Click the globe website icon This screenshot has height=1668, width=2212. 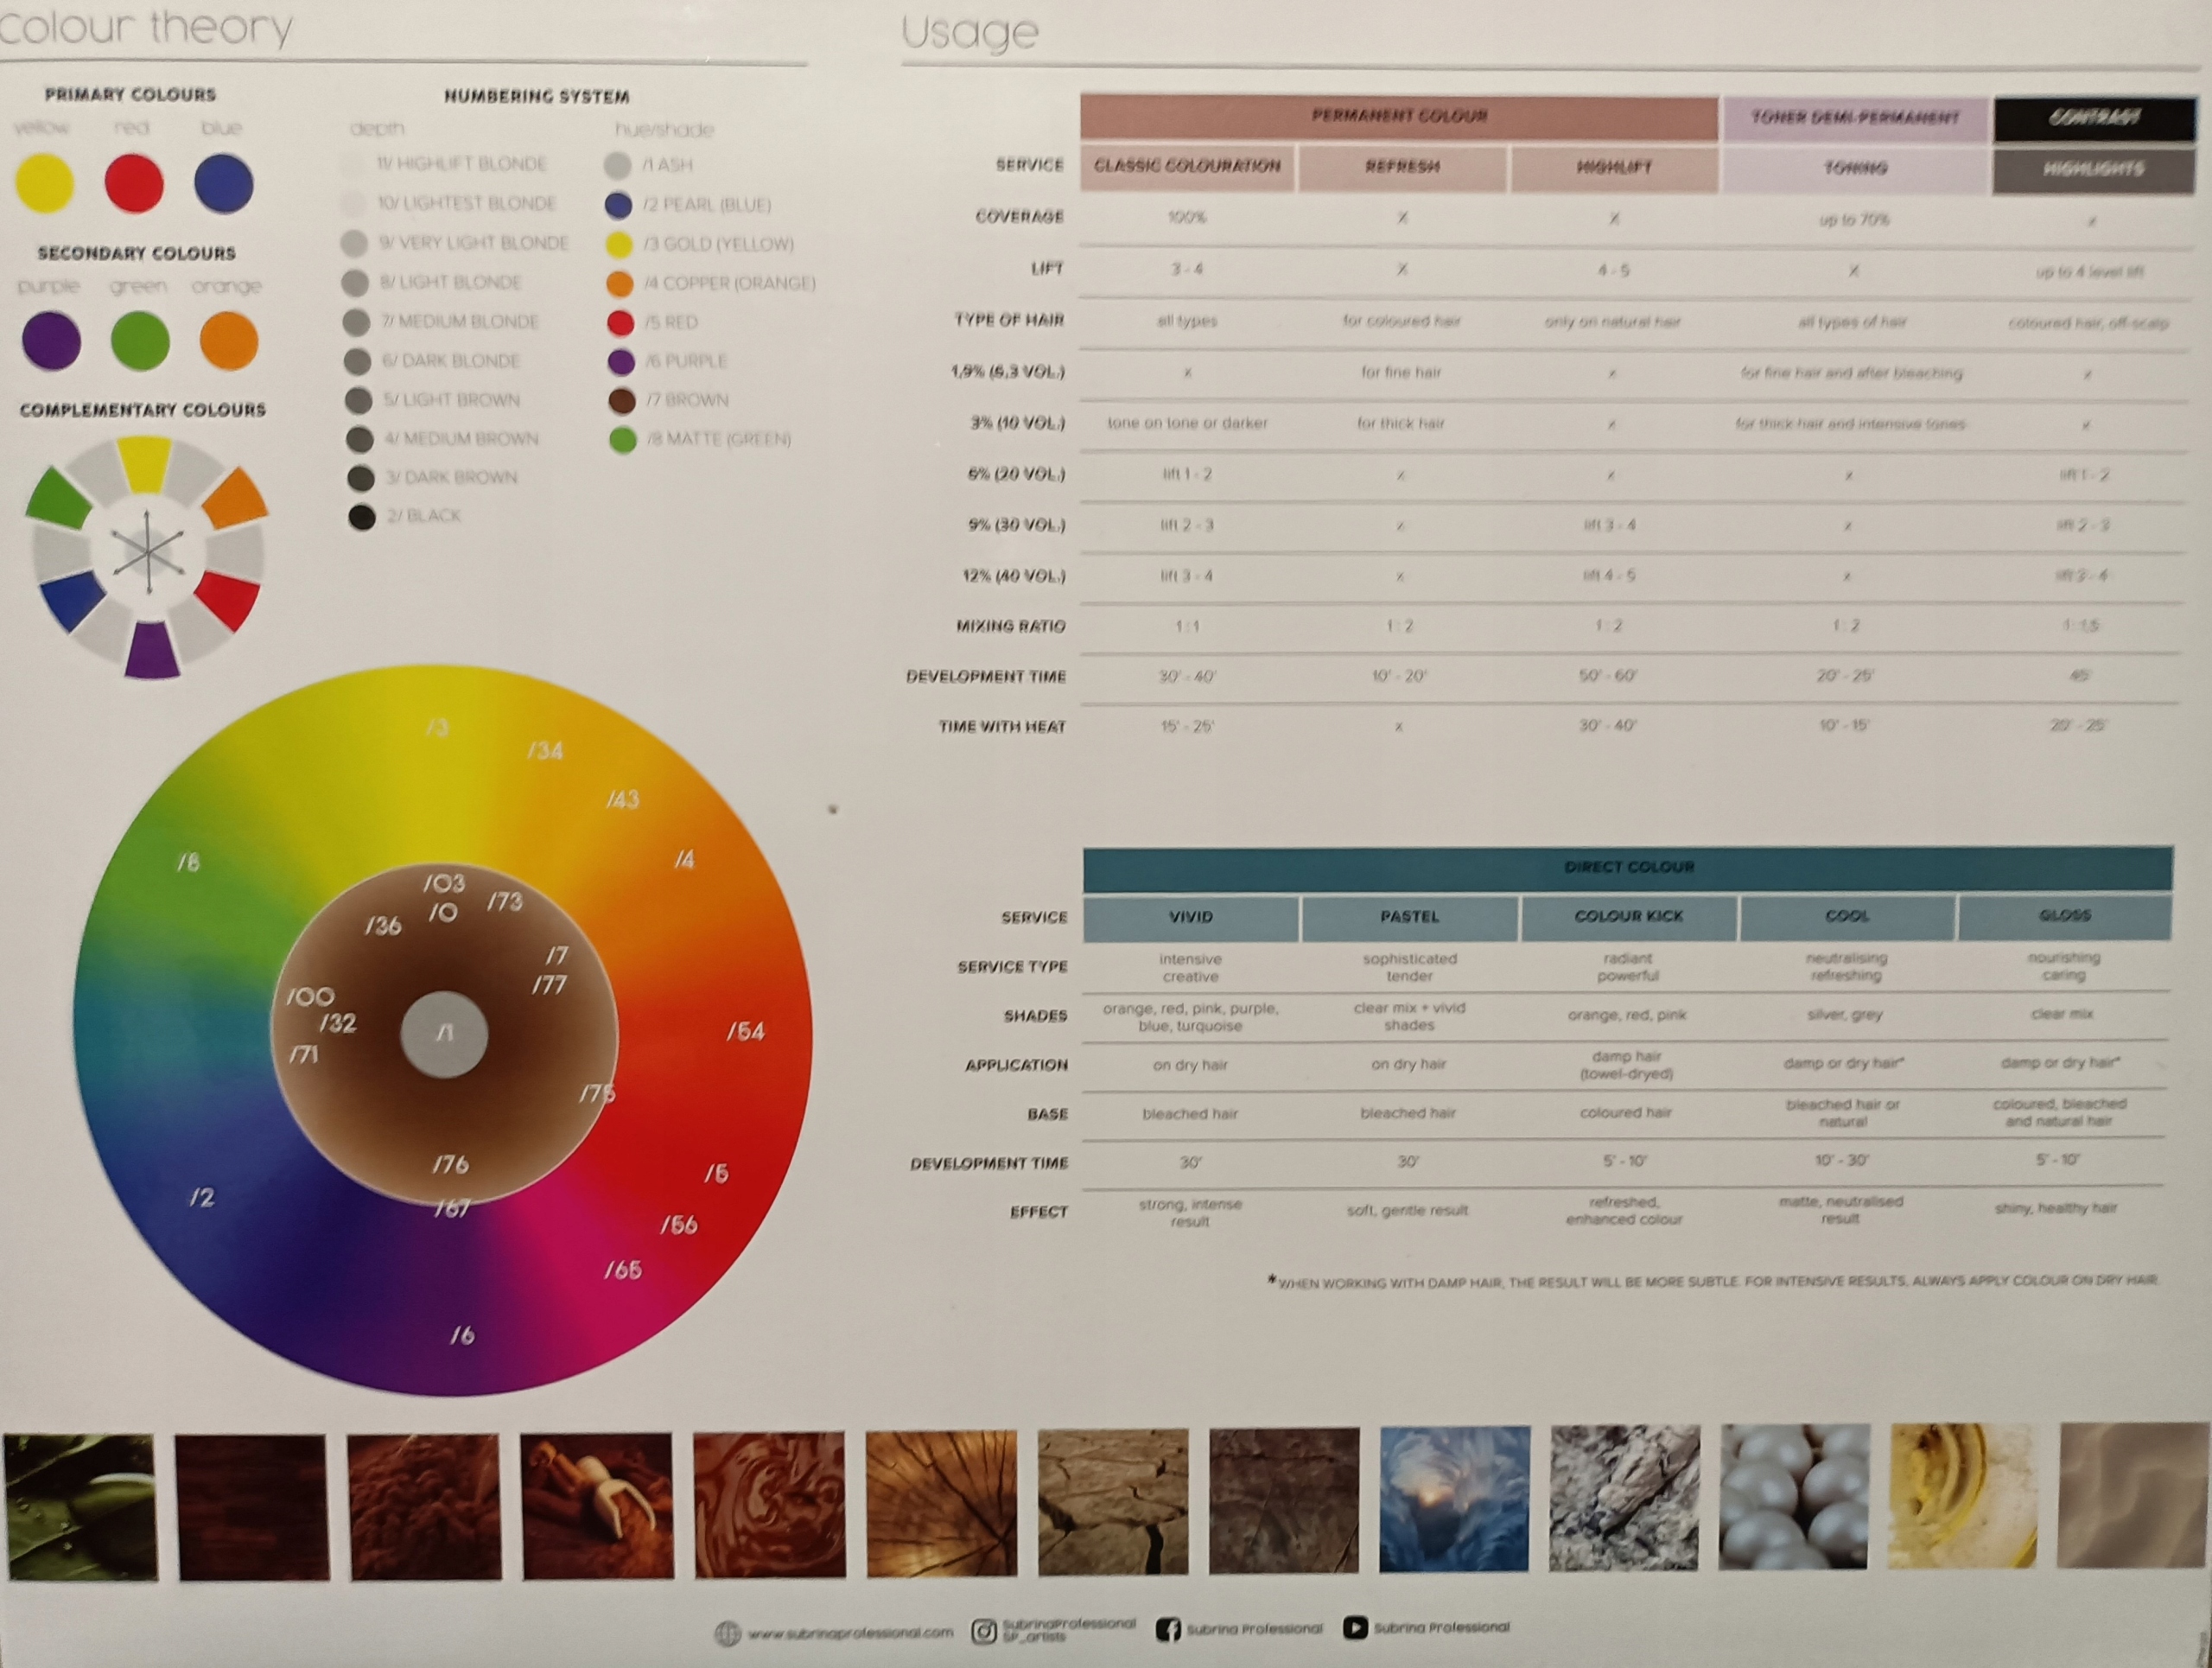[x=727, y=1633]
